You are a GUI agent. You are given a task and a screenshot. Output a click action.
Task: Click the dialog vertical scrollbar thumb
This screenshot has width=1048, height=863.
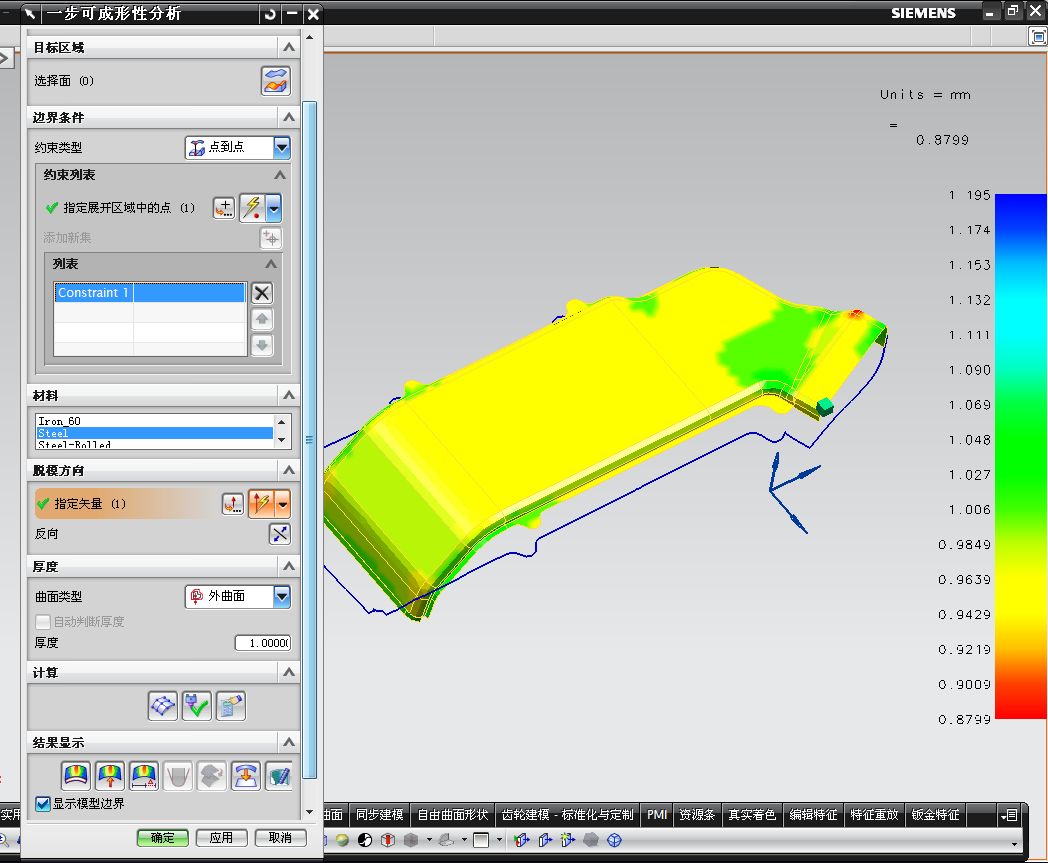point(309,440)
